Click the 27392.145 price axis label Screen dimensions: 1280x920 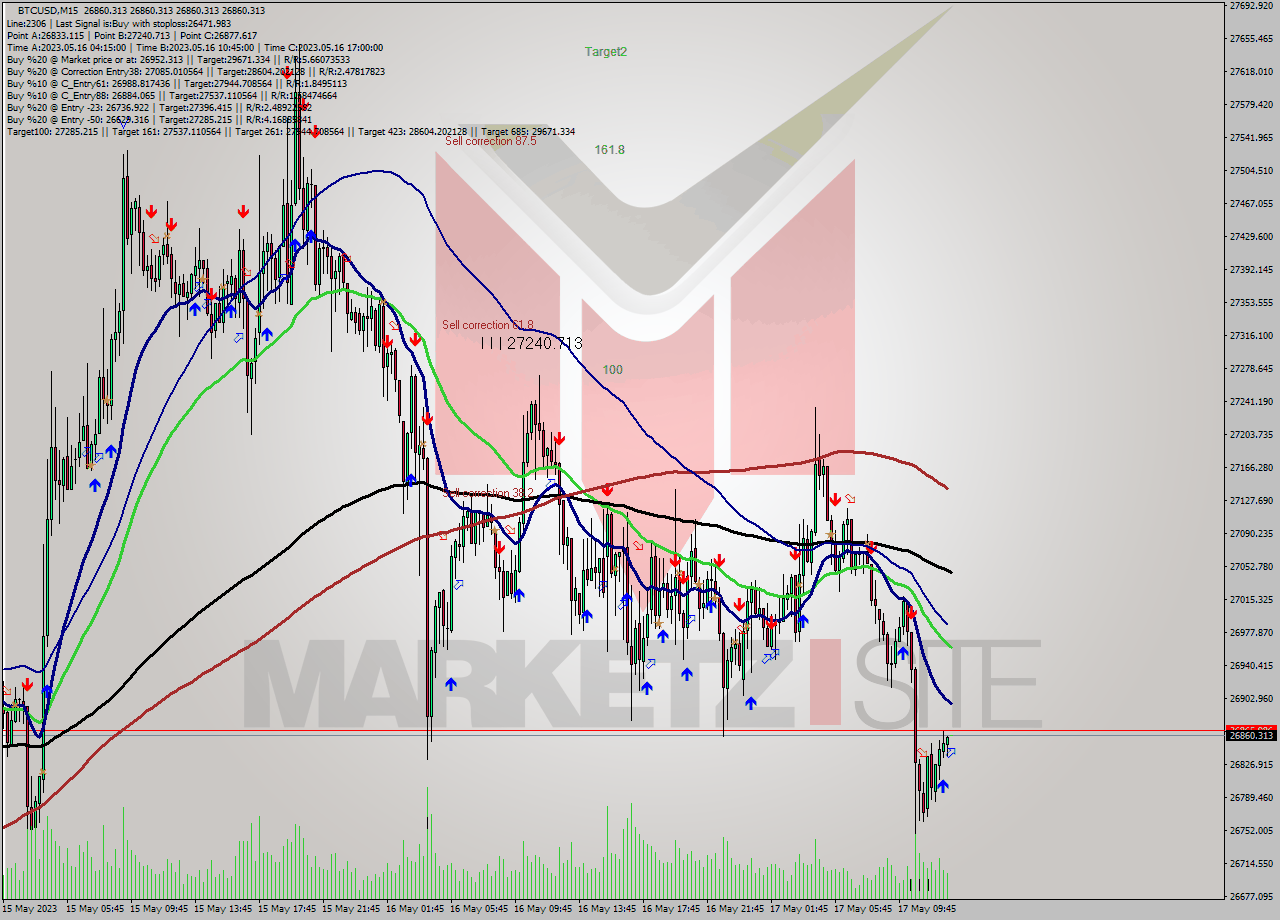[x=1251, y=269]
